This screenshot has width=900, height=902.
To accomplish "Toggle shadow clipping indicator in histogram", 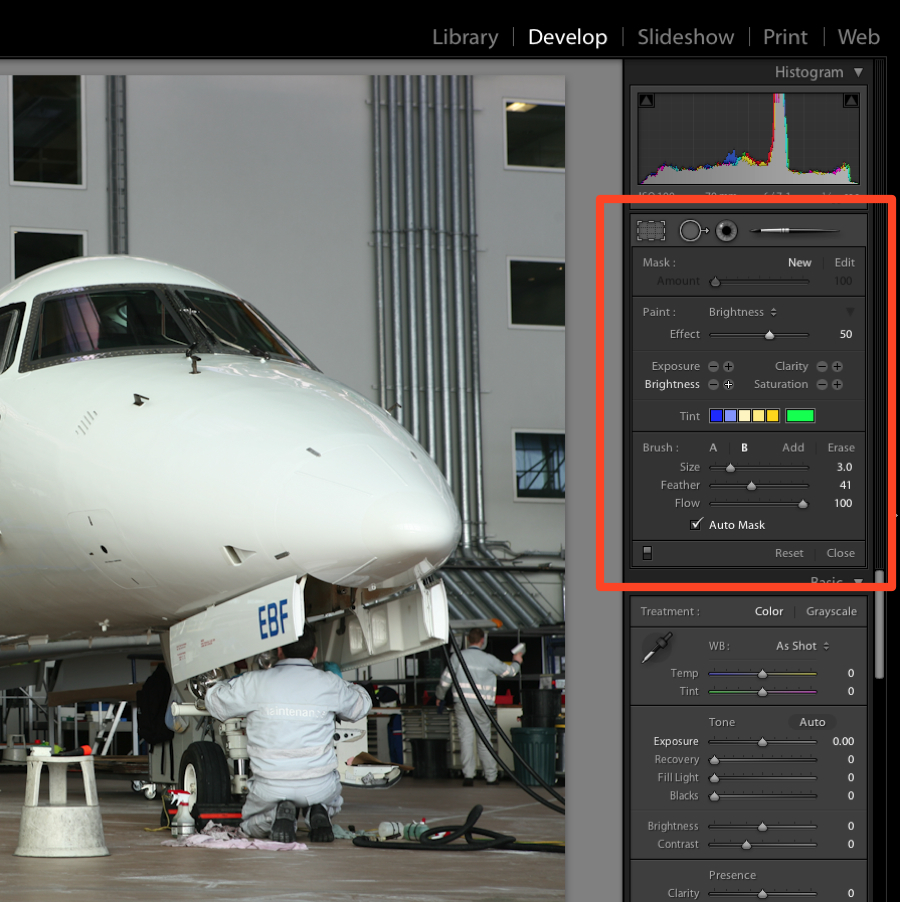I will pos(646,100).
